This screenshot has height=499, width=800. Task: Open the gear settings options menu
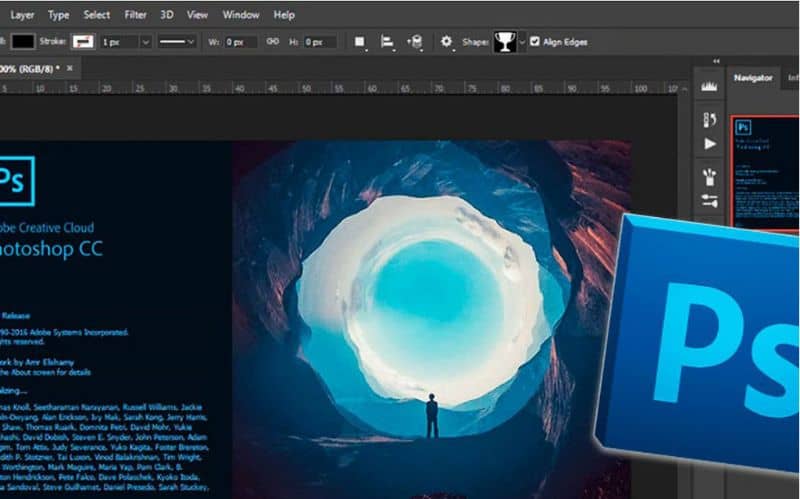point(447,42)
